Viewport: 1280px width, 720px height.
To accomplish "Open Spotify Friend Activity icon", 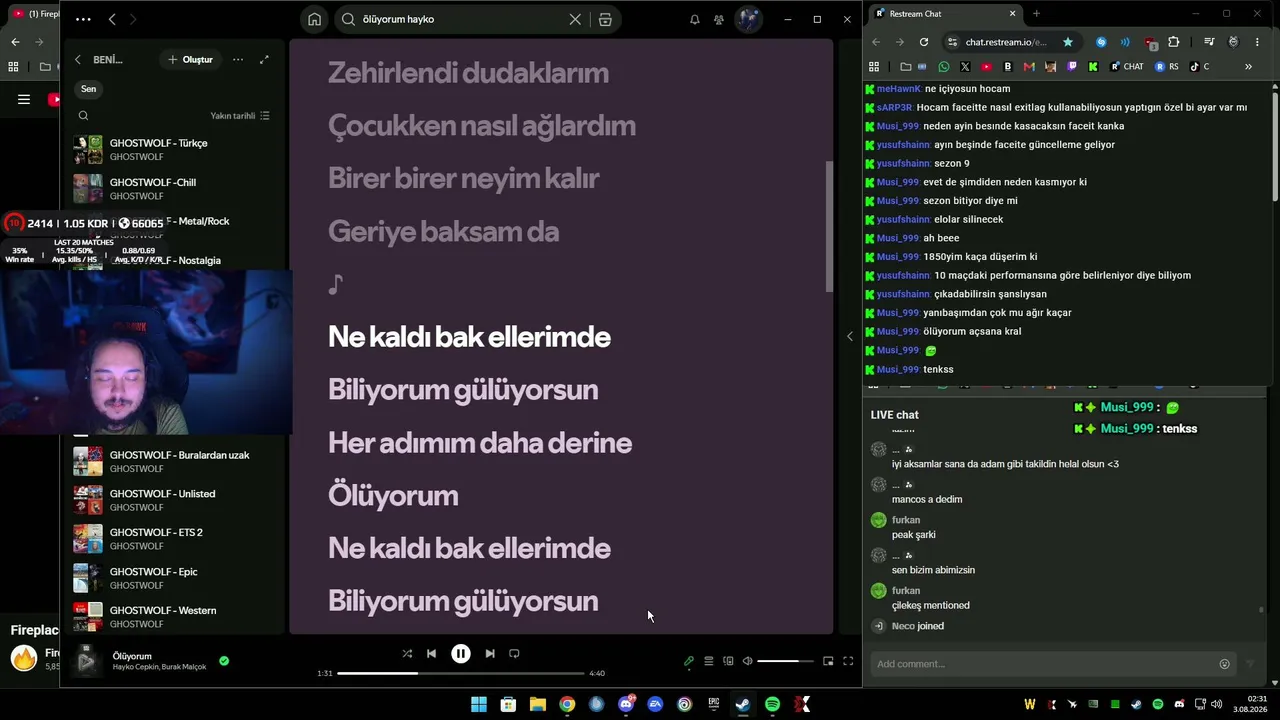I will tap(719, 19).
